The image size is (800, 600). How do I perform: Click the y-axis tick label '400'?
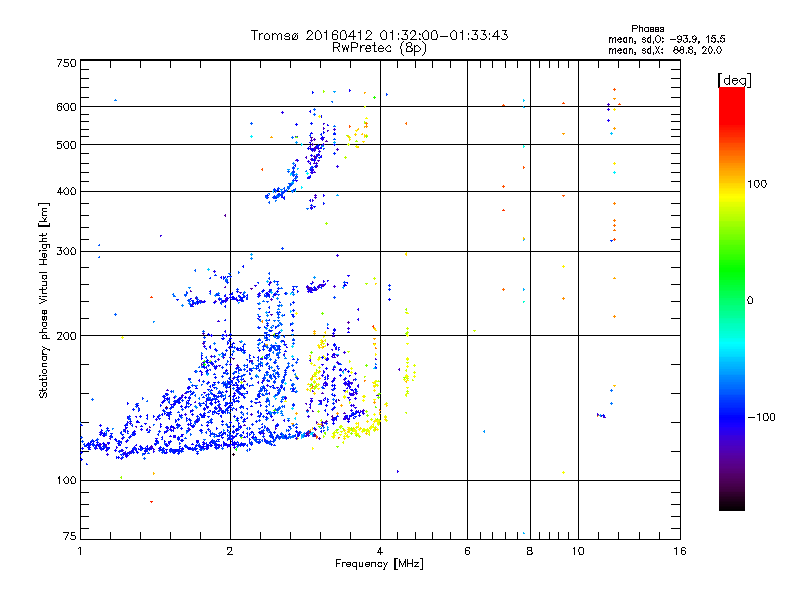66,192
